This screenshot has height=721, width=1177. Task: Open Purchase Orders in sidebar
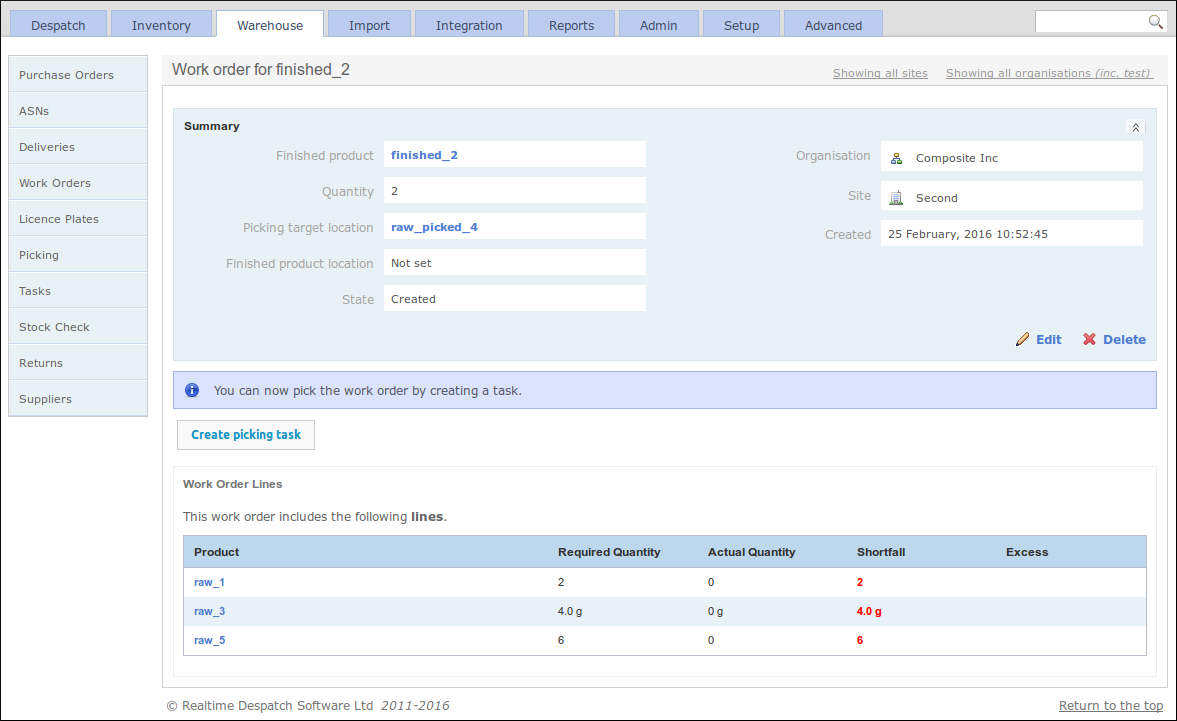pos(78,74)
